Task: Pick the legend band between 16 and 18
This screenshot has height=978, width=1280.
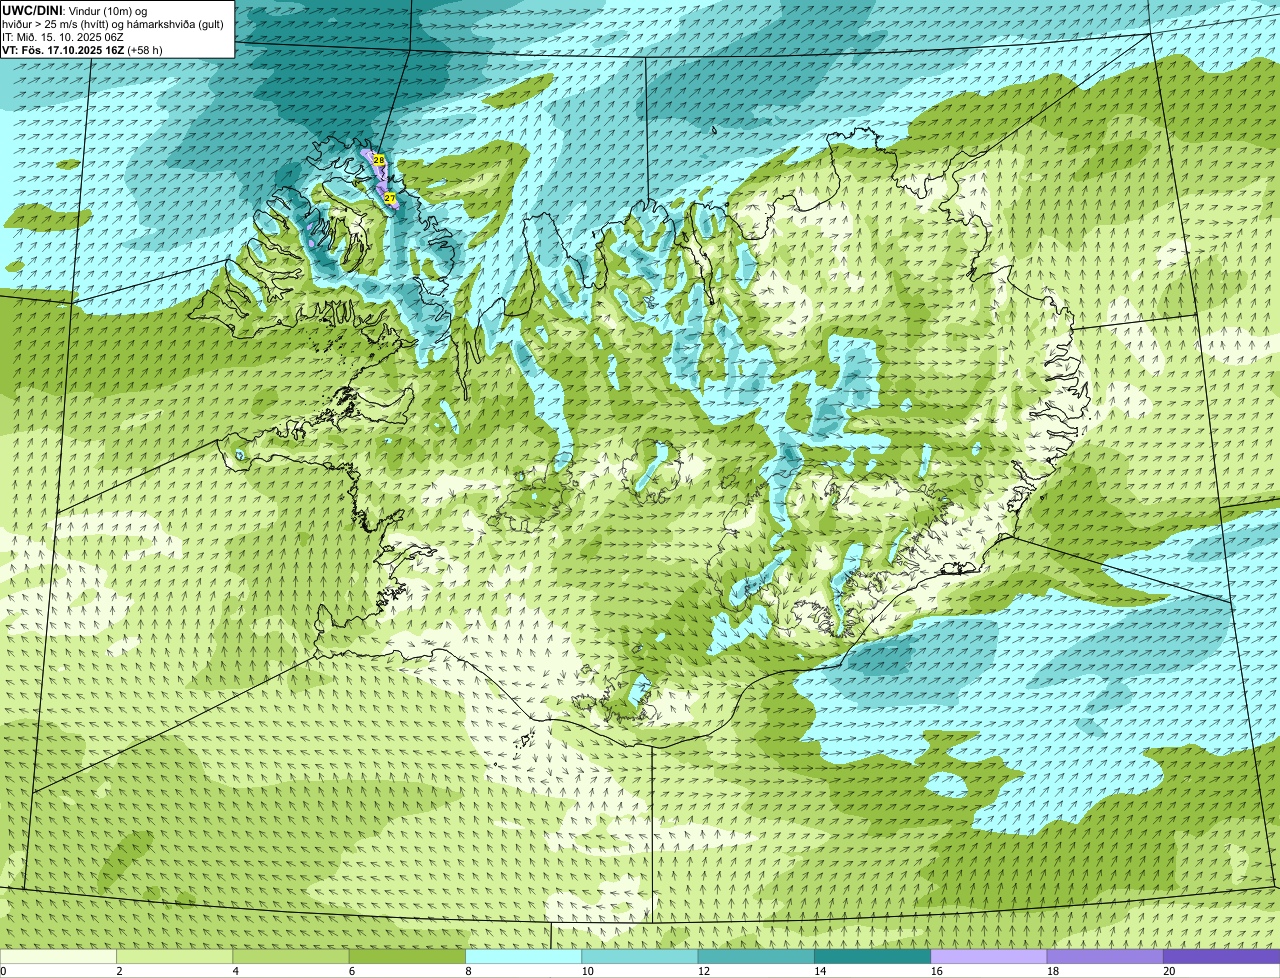Action: pos(989,956)
